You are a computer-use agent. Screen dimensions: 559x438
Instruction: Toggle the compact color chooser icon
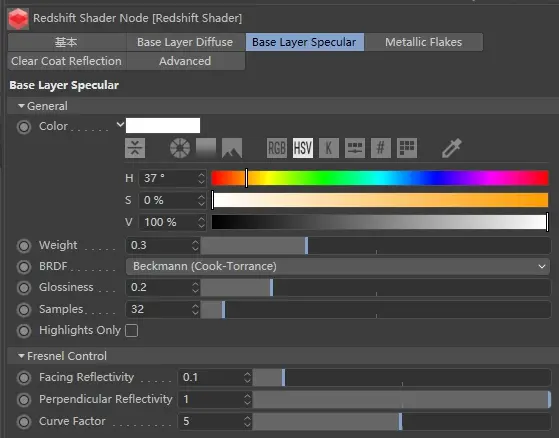click(x=135, y=148)
